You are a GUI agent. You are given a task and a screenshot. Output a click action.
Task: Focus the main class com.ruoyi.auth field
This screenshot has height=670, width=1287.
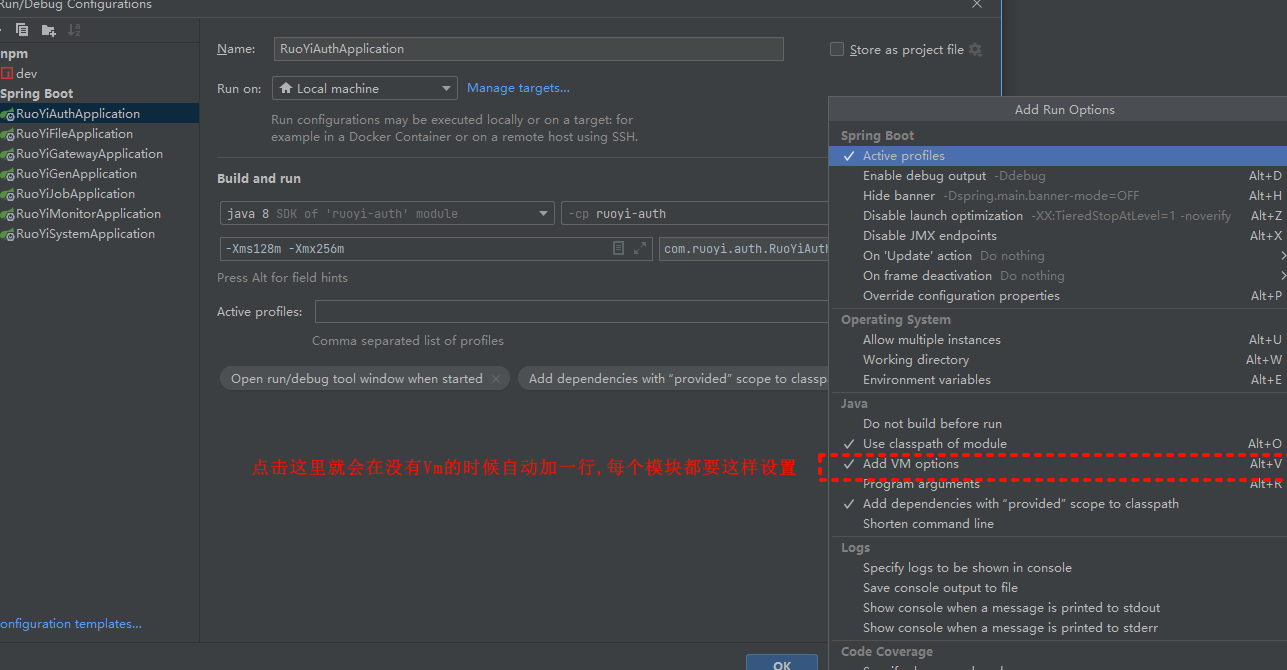tap(744, 249)
